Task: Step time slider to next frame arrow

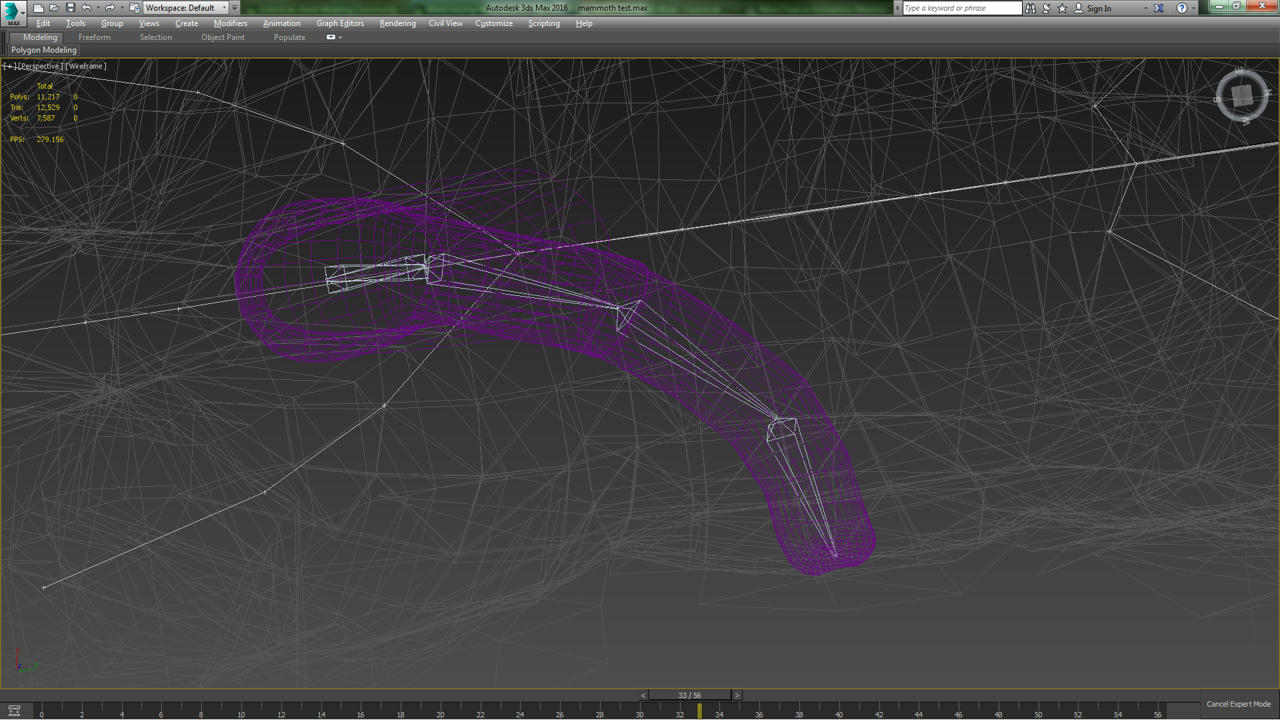Action: point(737,695)
